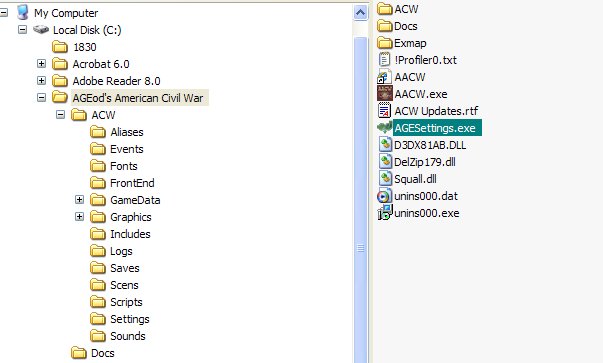
Task: Click the Events folder icon
Action: click(x=98, y=149)
